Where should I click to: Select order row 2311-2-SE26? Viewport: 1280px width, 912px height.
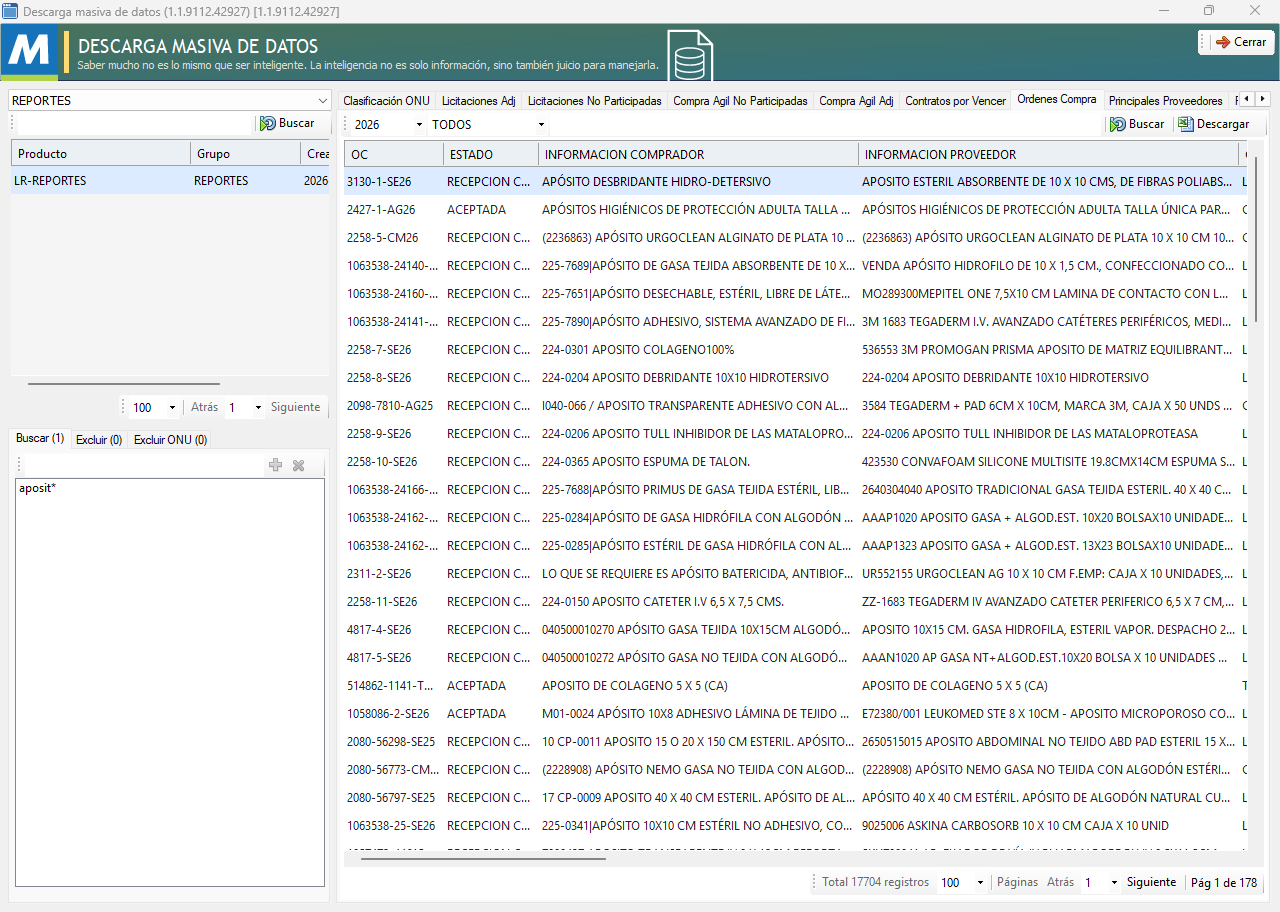(795, 574)
